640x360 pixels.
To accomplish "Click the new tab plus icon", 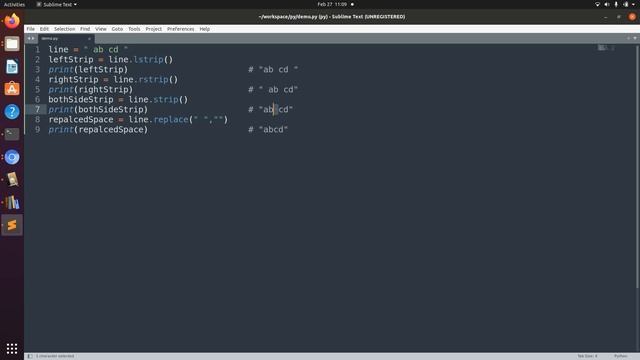I will coord(628,38).
